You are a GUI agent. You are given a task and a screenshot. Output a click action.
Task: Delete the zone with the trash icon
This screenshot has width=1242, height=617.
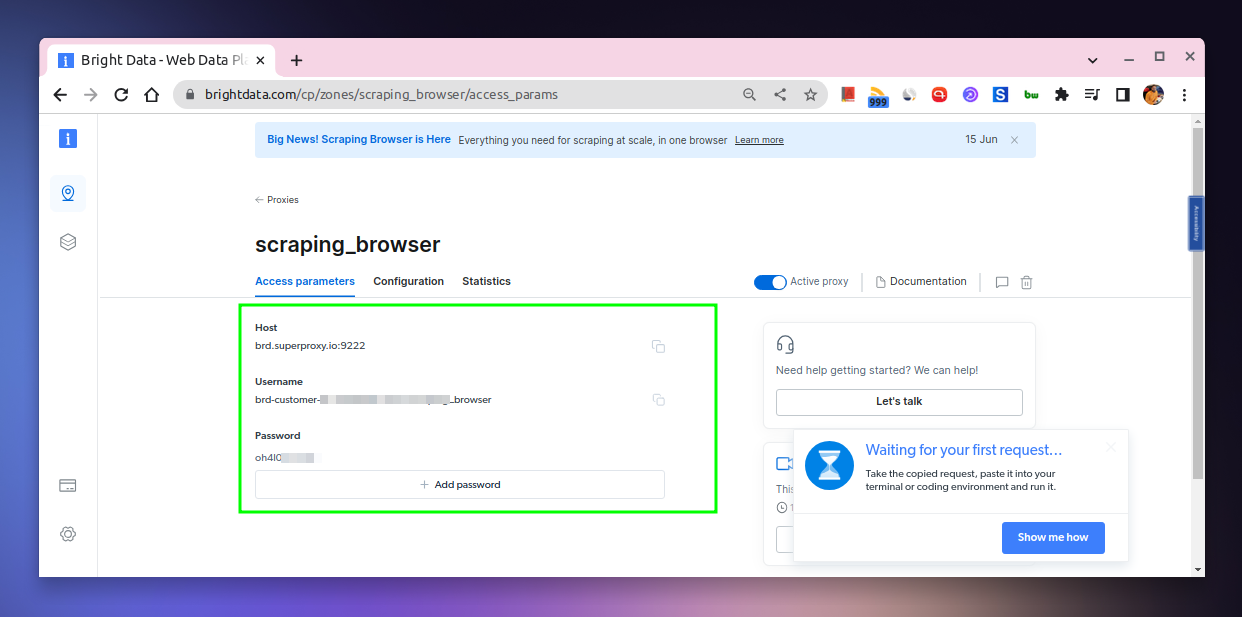click(1026, 282)
